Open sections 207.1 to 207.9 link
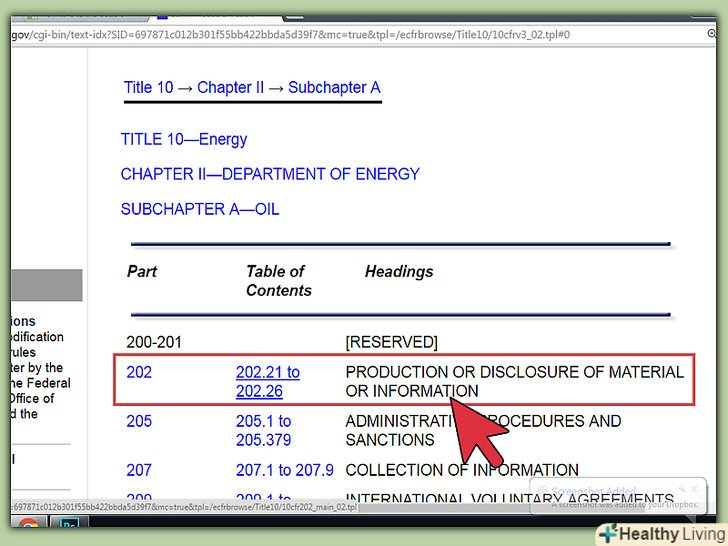Screen dimensions: 728x546 285,470
